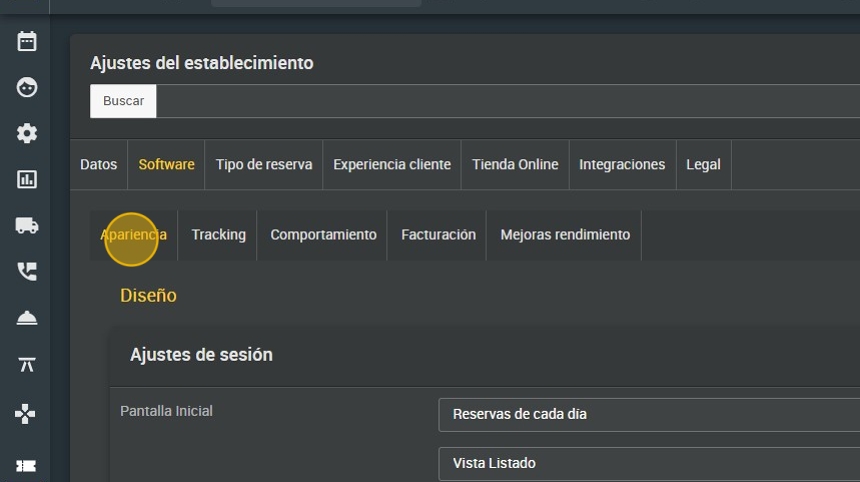
Task: Select the delivery truck icon
Action: pos(26,225)
